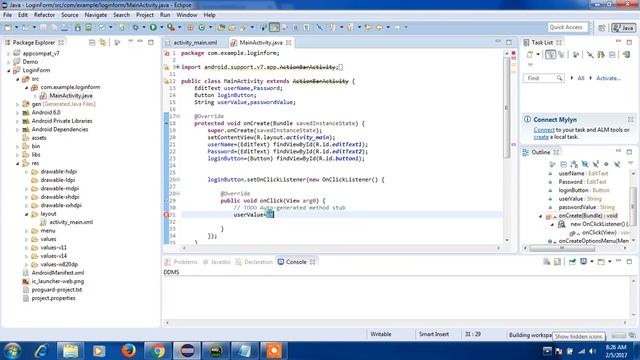
Task: Toggle Hide Fields icon in Outline toolbar
Action: tap(585, 164)
